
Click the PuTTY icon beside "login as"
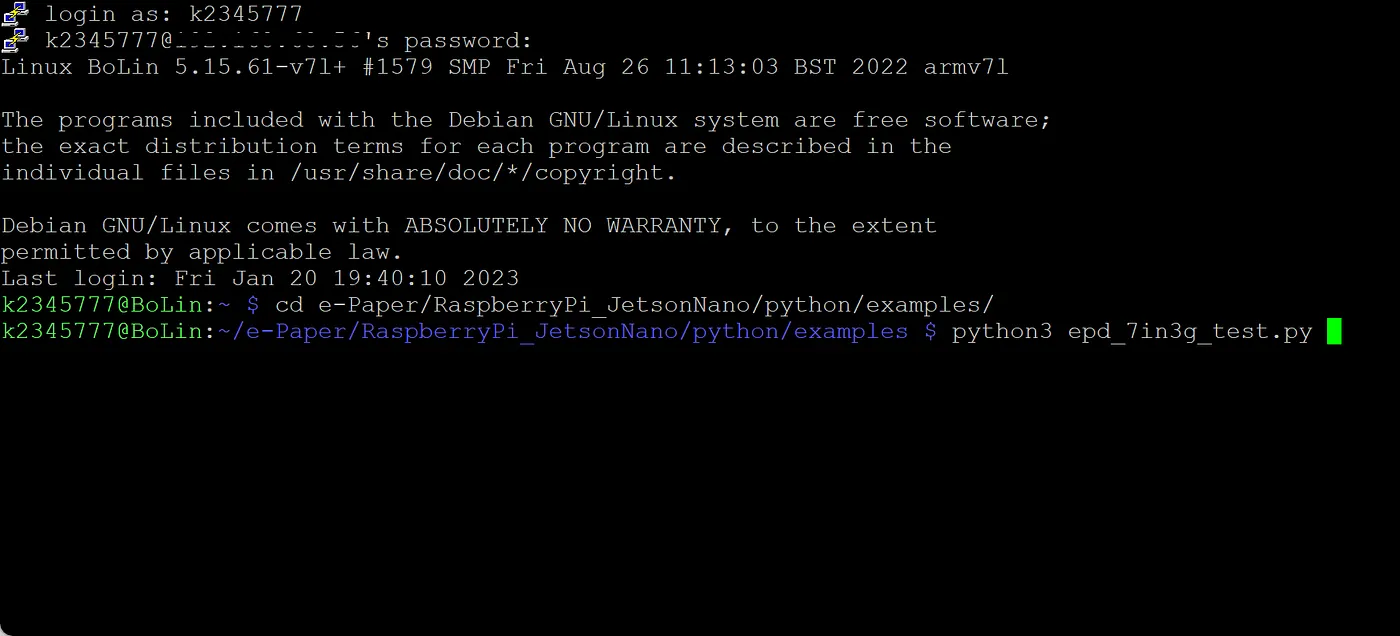coord(14,14)
